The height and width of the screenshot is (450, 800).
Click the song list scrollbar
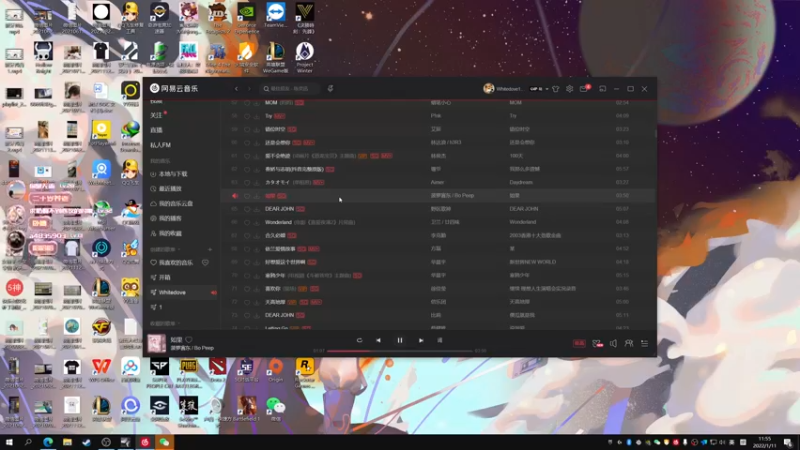click(x=655, y=134)
